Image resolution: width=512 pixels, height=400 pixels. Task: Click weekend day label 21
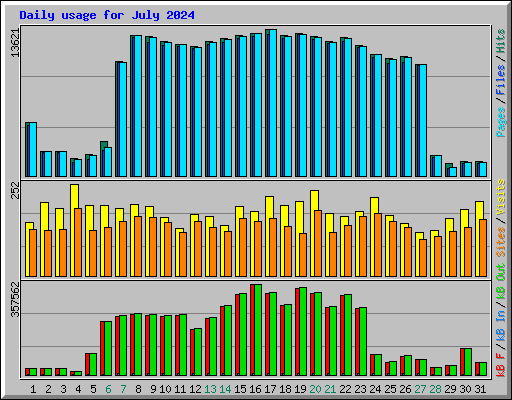pyautogui.click(x=330, y=389)
